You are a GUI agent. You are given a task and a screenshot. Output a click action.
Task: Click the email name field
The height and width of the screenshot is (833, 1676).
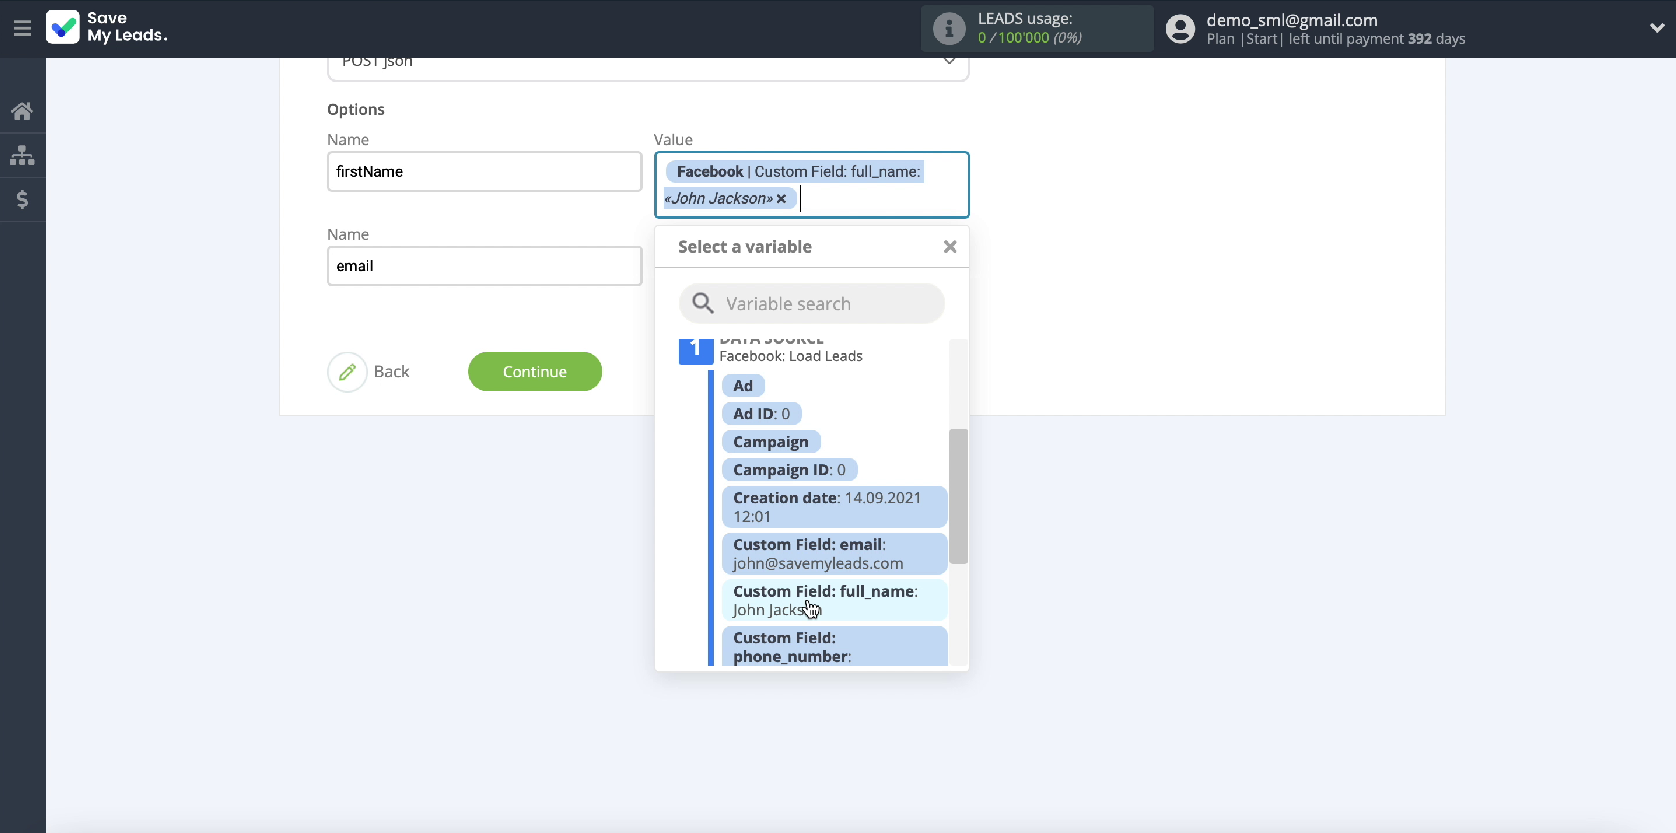click(484, 266)
